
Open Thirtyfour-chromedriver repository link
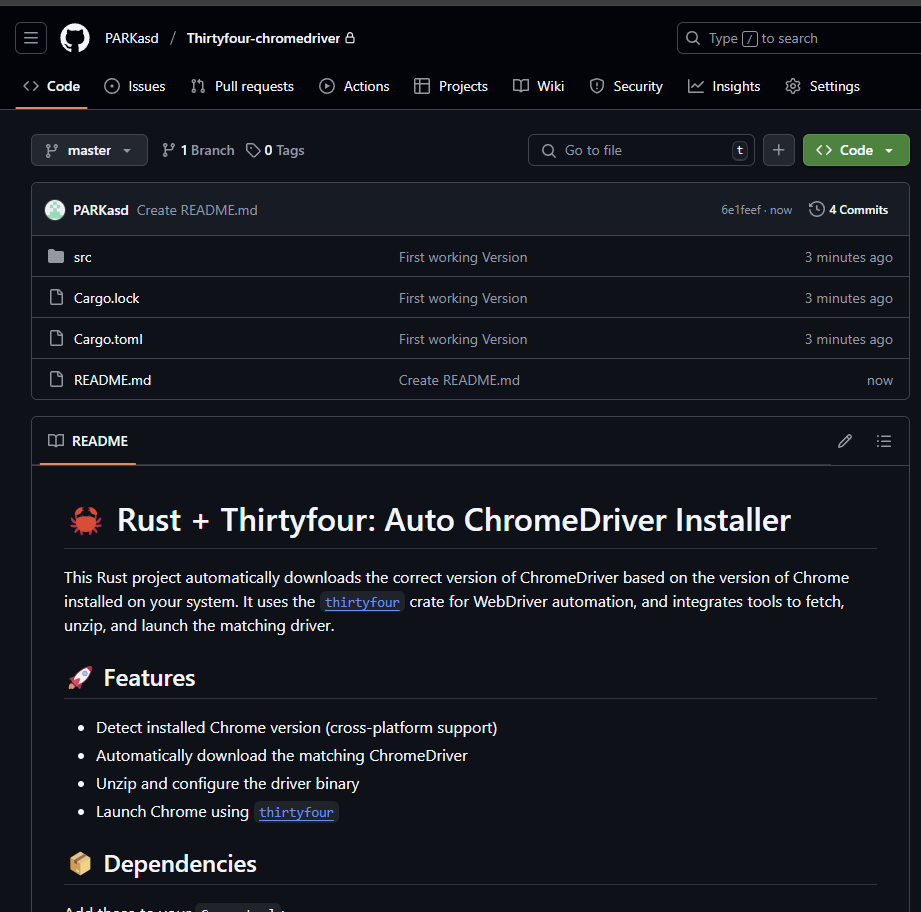click(x=263, y=38)
